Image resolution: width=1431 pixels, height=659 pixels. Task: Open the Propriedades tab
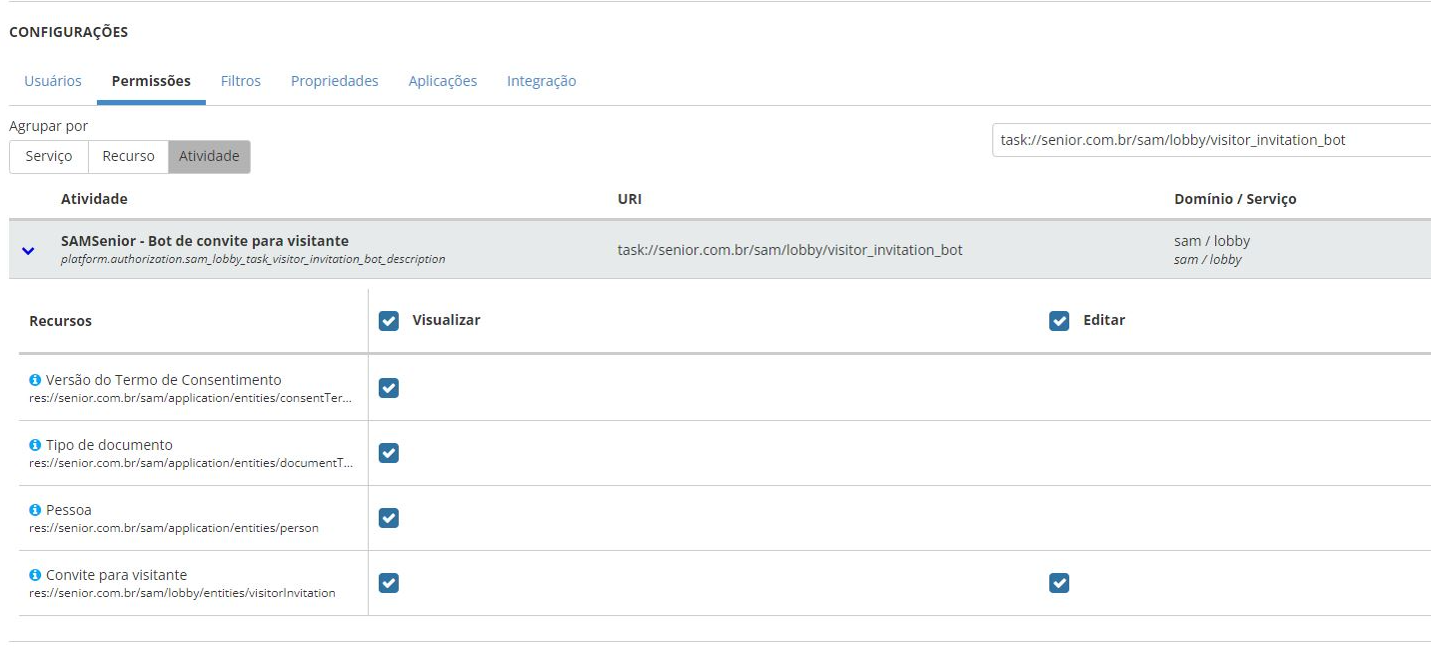(334, 81)
